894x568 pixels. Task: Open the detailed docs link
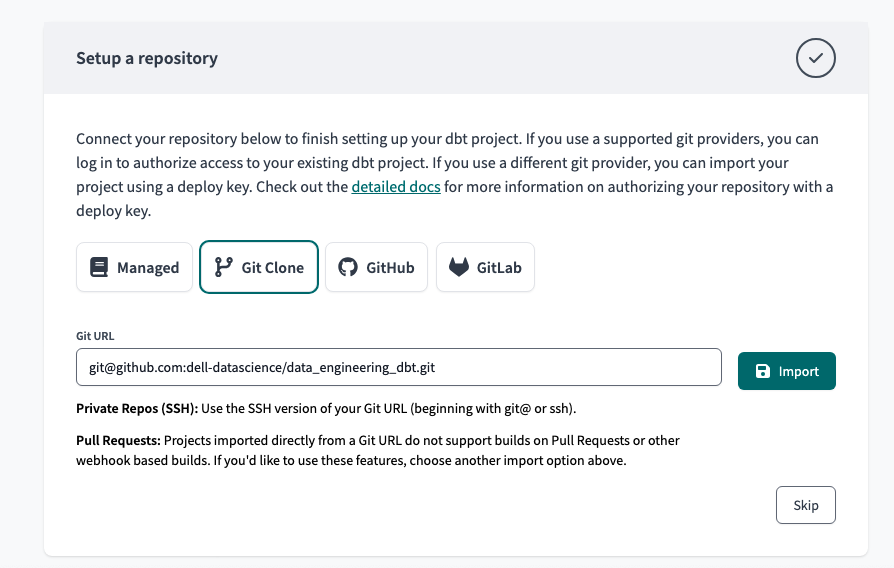pyautogui.click(x=396, y=187)
